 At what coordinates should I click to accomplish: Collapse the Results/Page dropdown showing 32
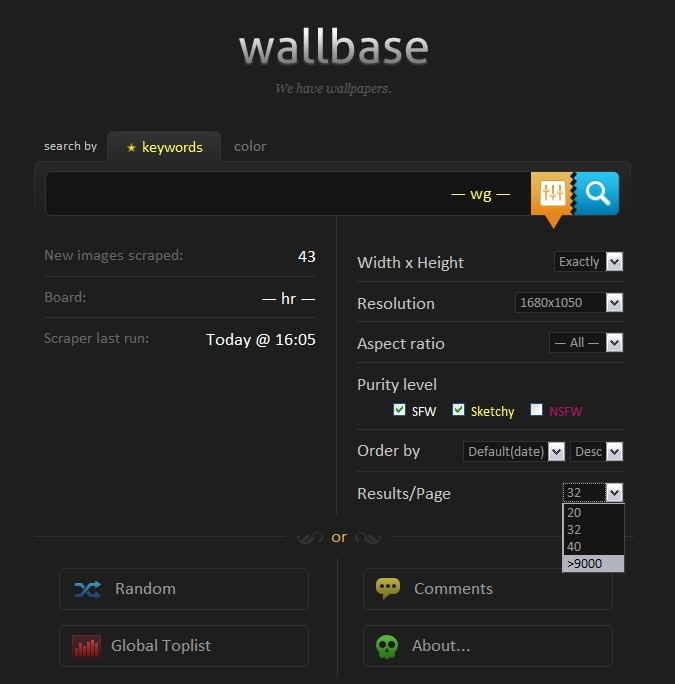click(x=593, y=492)
